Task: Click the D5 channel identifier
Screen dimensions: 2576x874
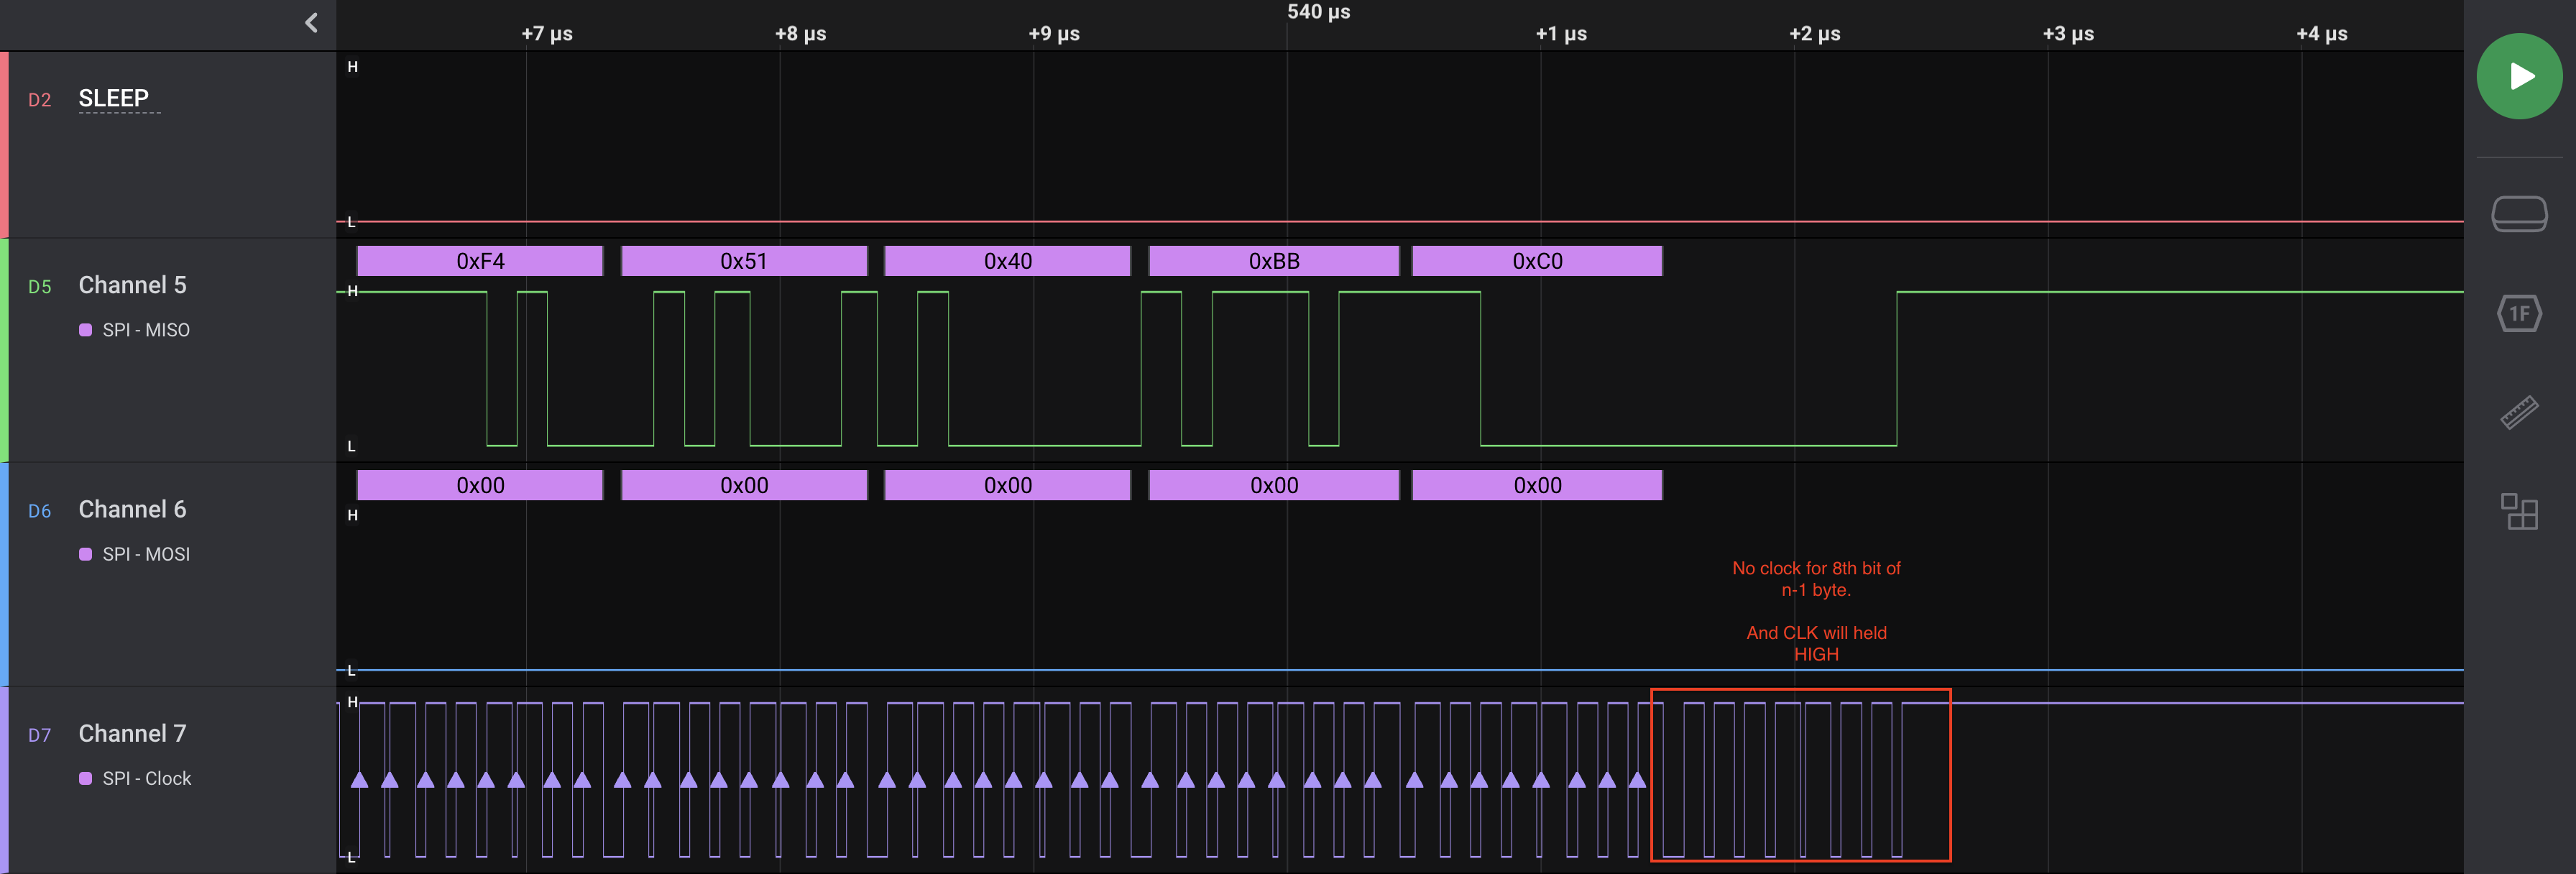Action: (x=39, y=287)
